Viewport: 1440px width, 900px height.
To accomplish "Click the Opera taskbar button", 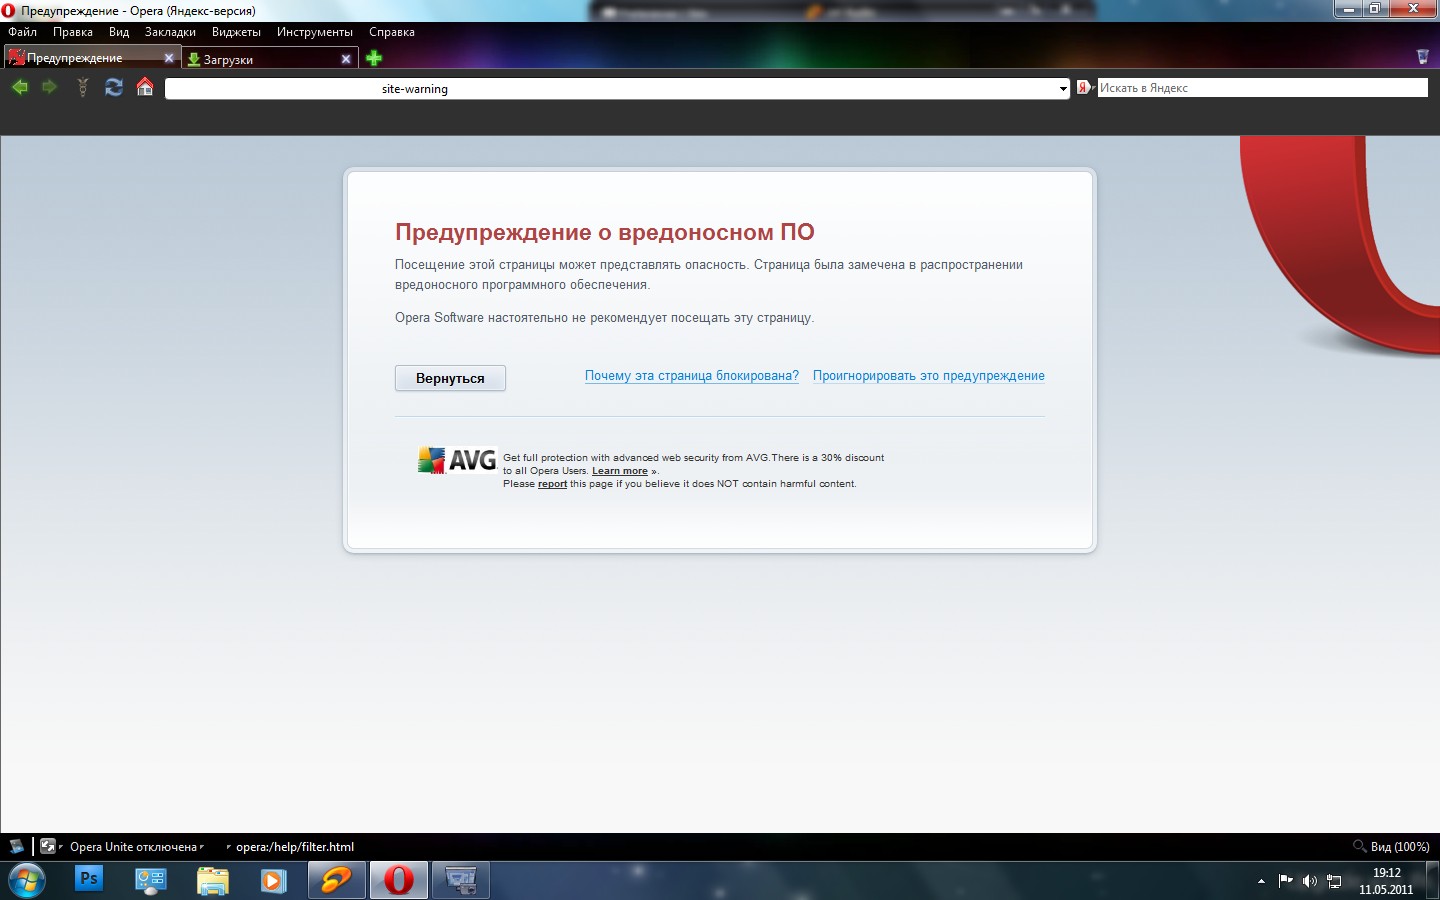I will pyautogui.click(x=399, y=880).
